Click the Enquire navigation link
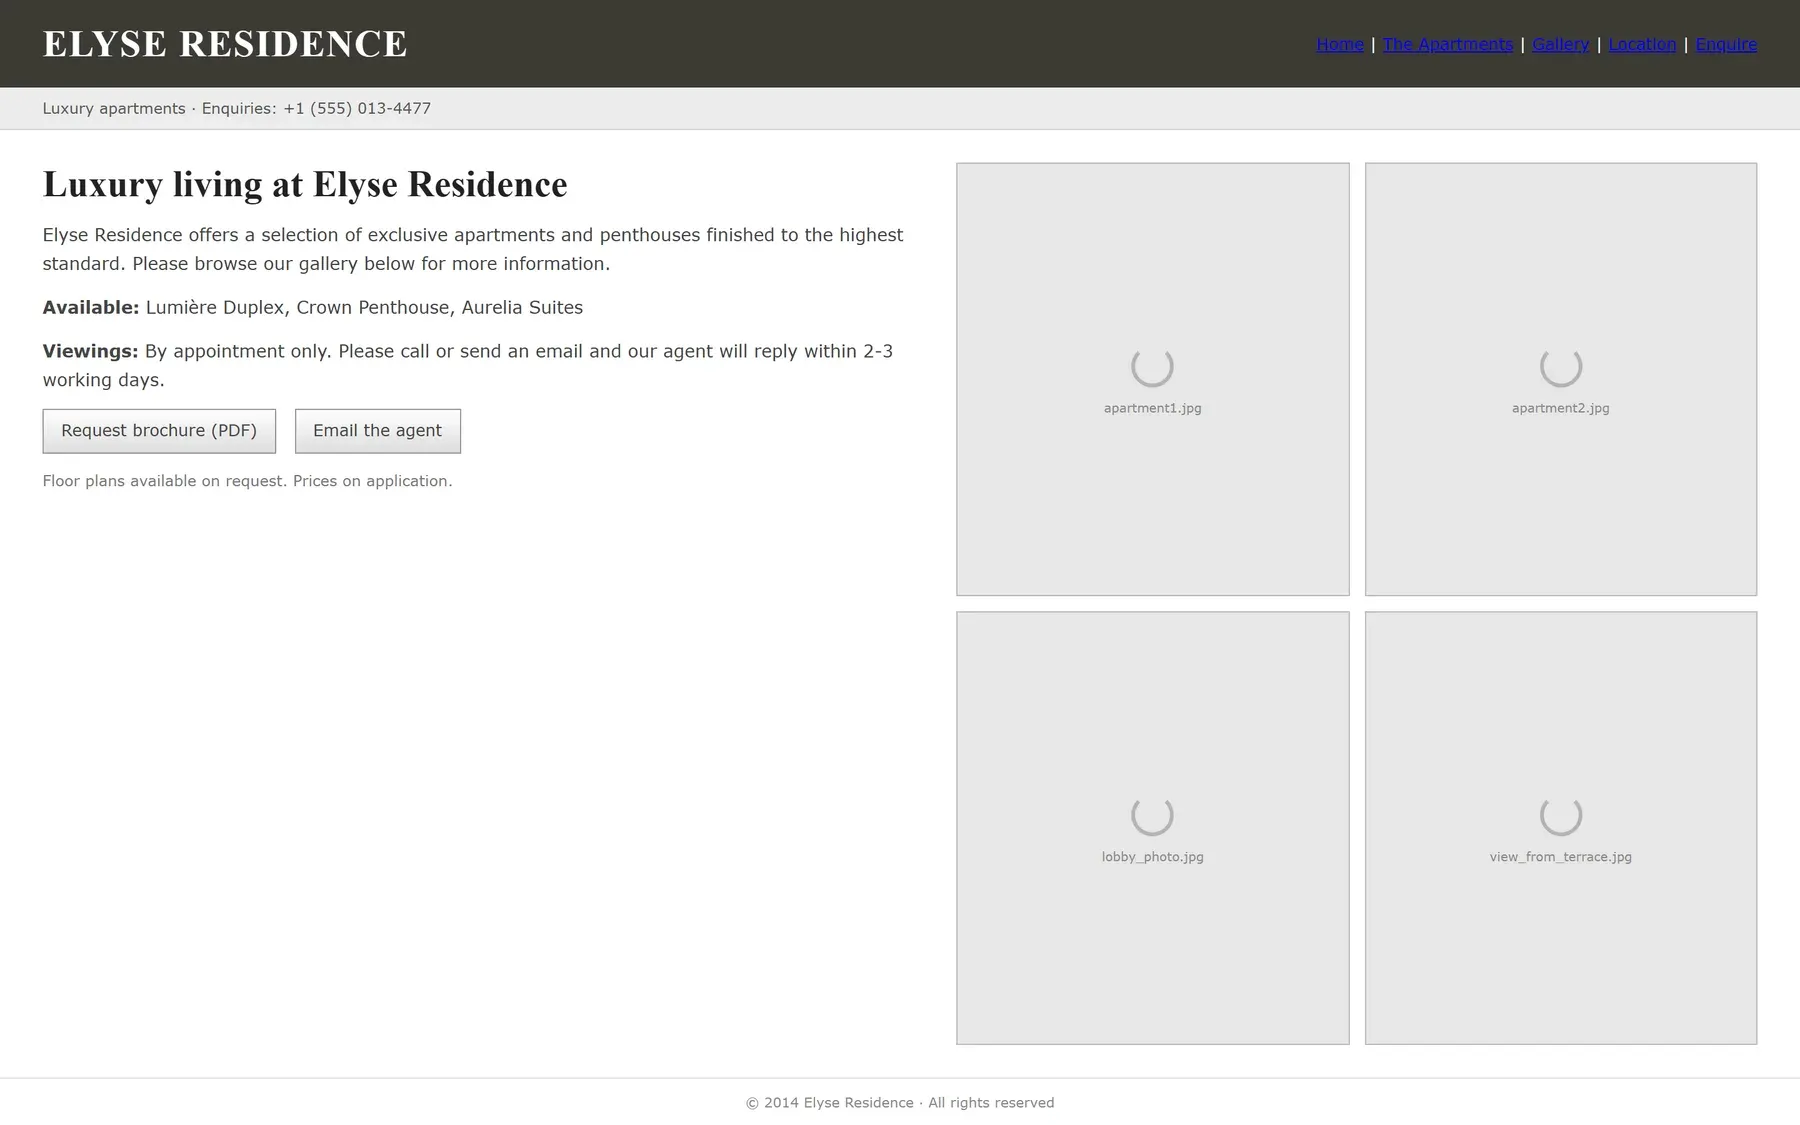1800x1125 pixels. tap(1726, 44)
